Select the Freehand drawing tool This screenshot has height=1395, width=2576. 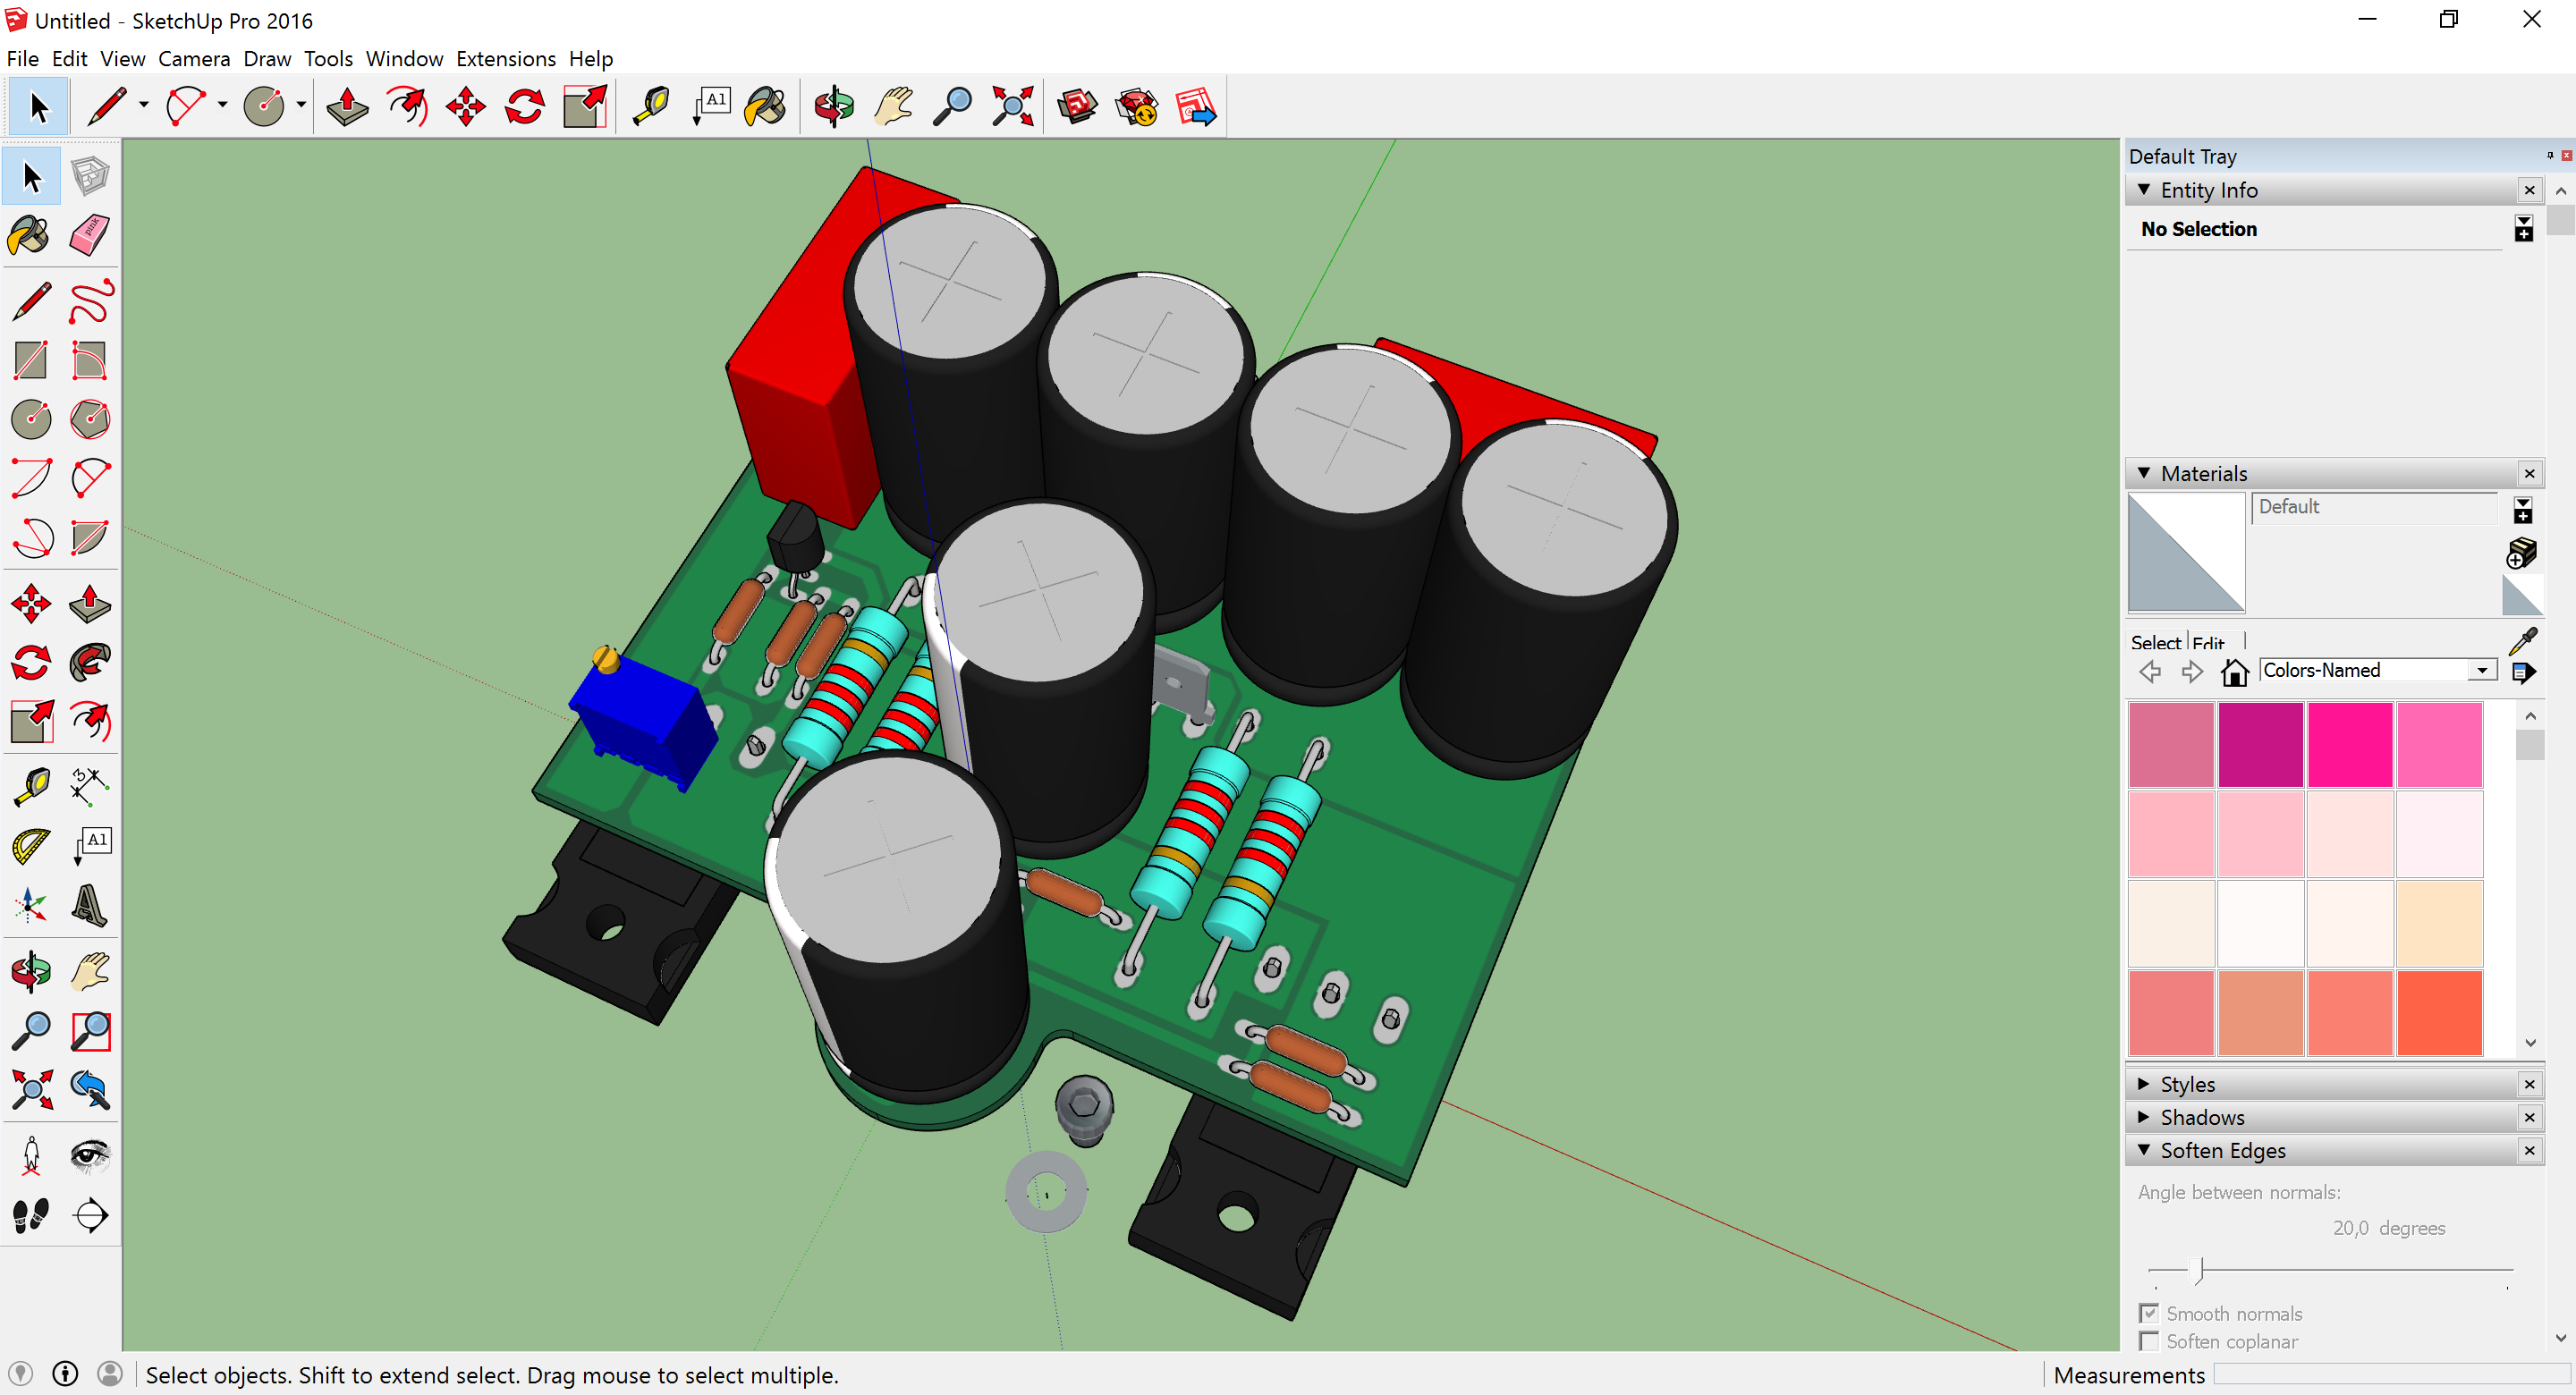coord(90,301)
